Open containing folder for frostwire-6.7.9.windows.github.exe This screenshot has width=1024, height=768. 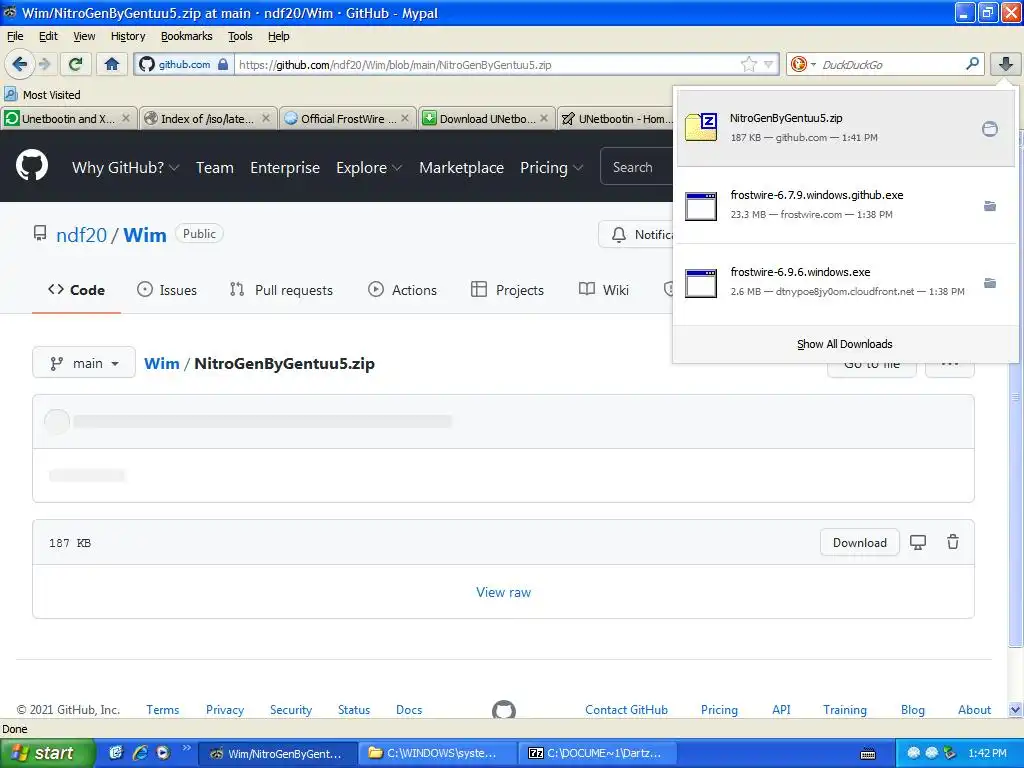pos(989,206)
